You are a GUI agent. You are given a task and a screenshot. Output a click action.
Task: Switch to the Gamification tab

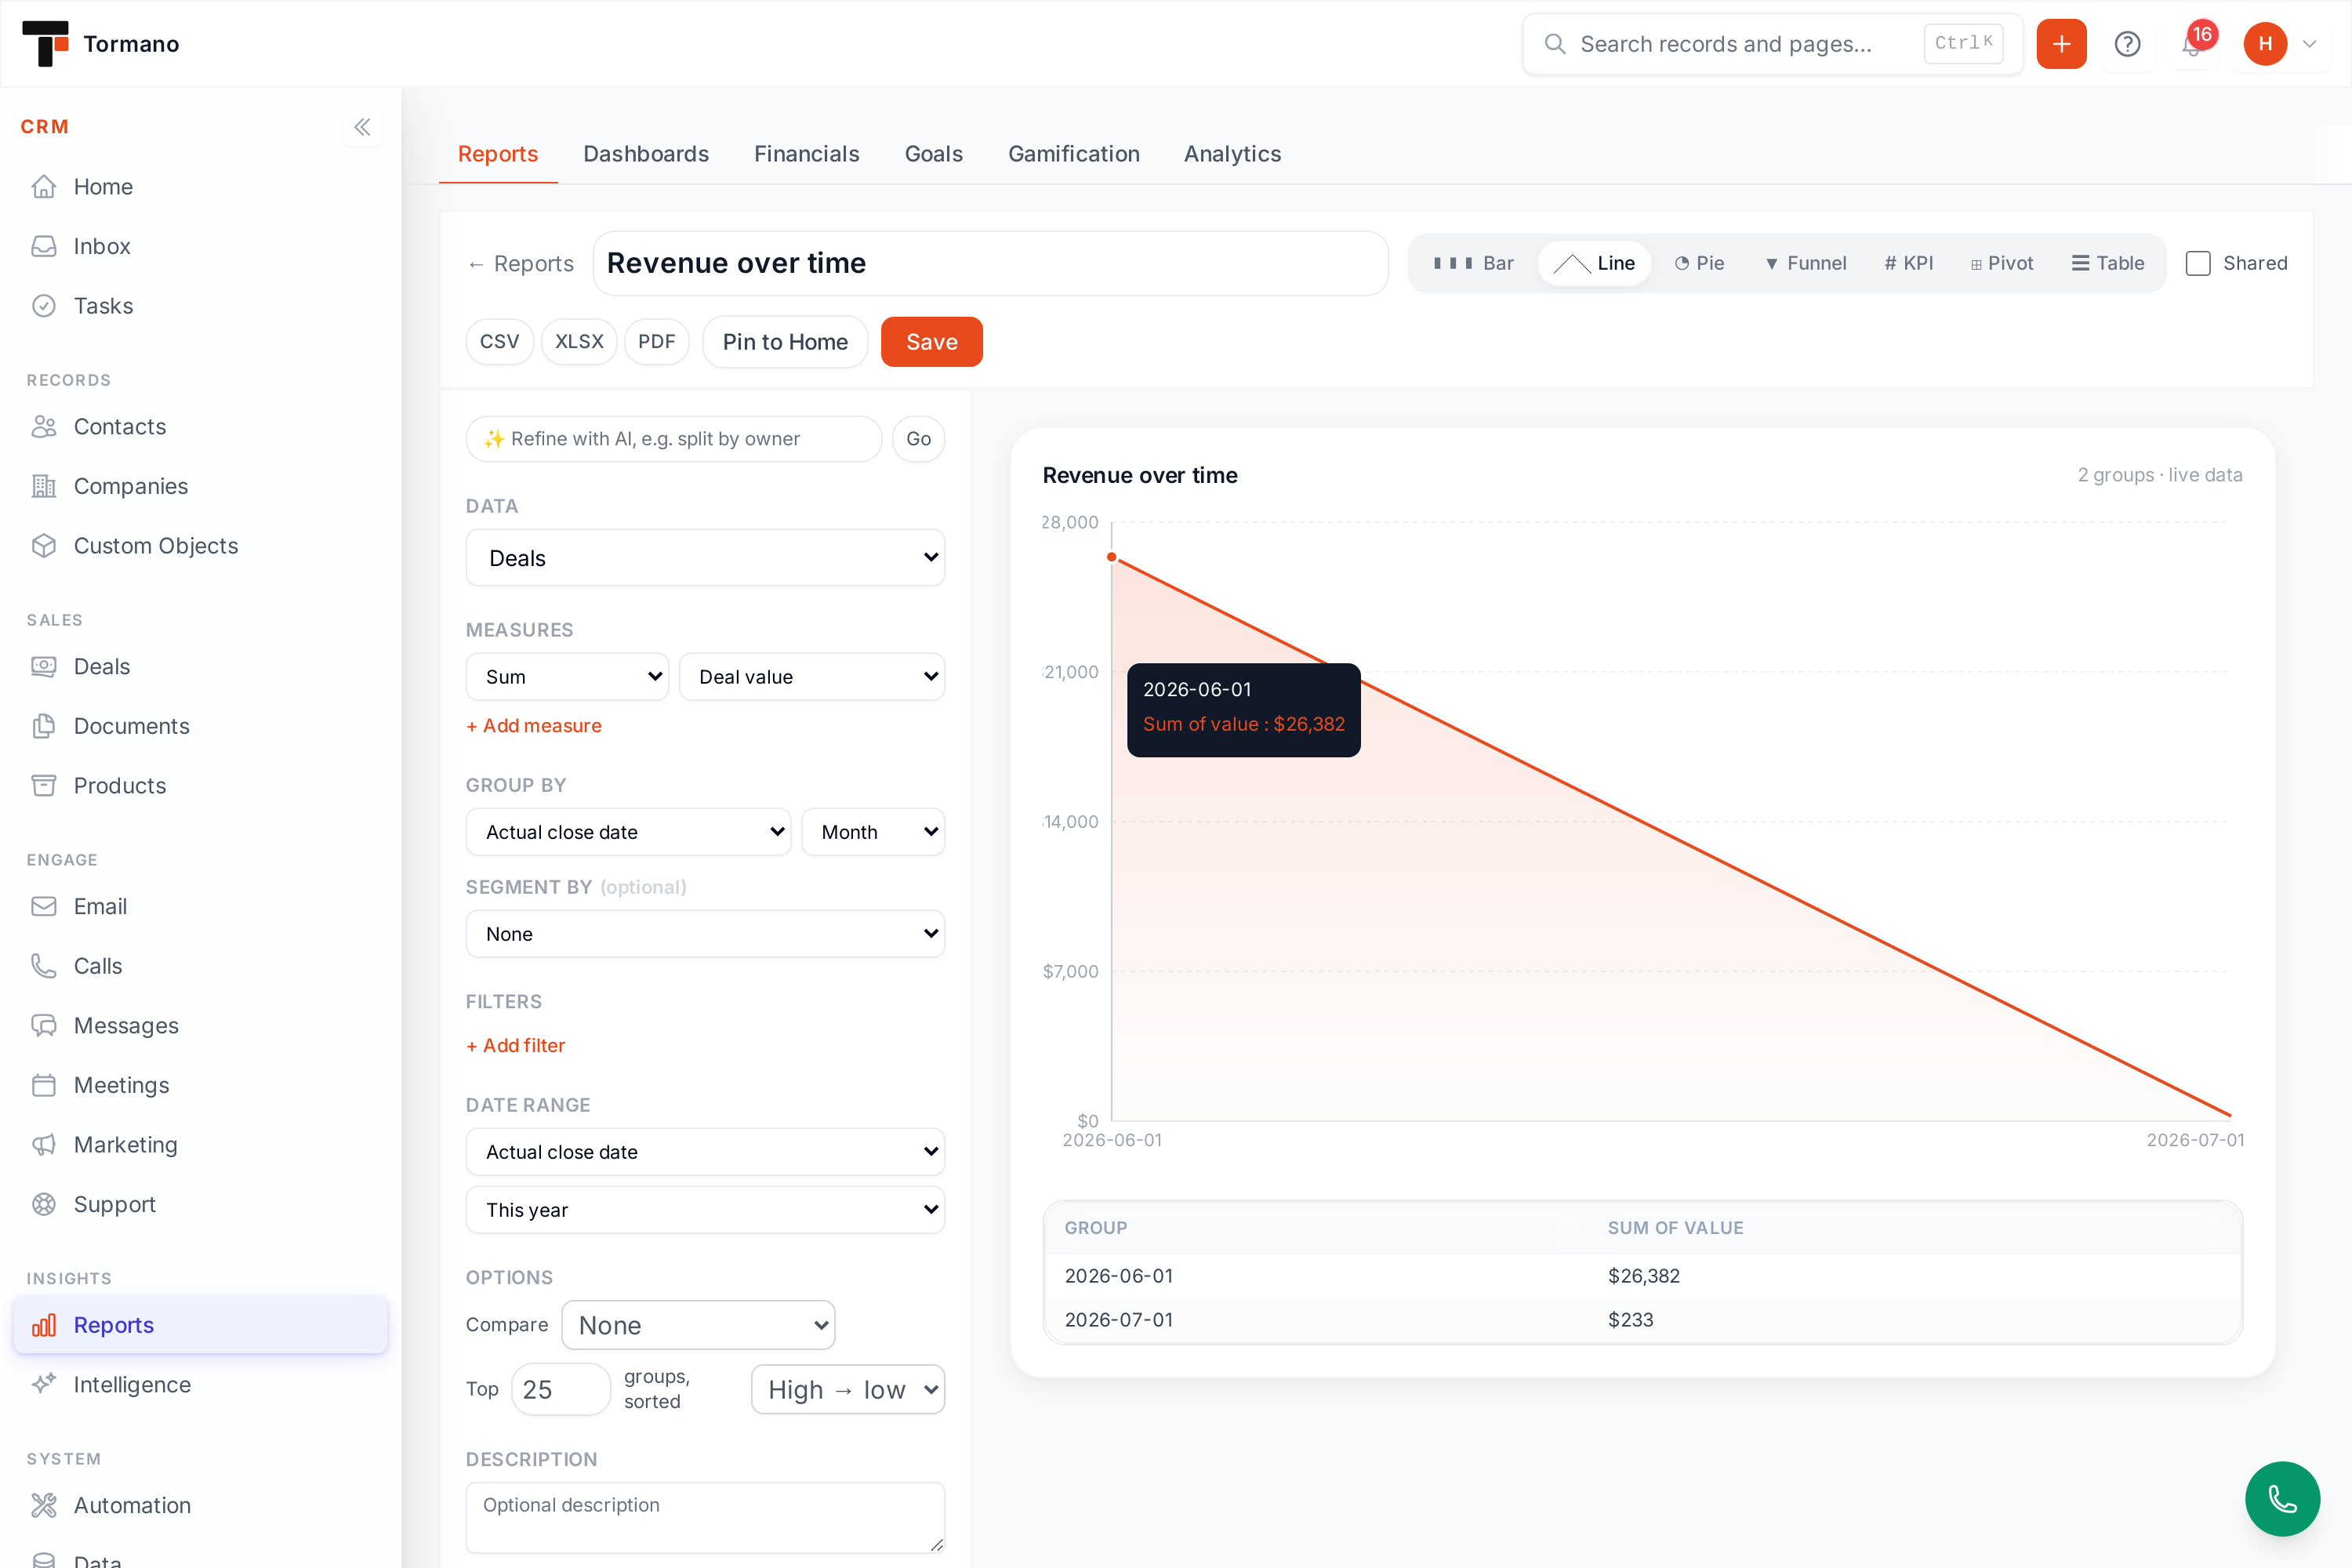click(x=1074, y=154)
